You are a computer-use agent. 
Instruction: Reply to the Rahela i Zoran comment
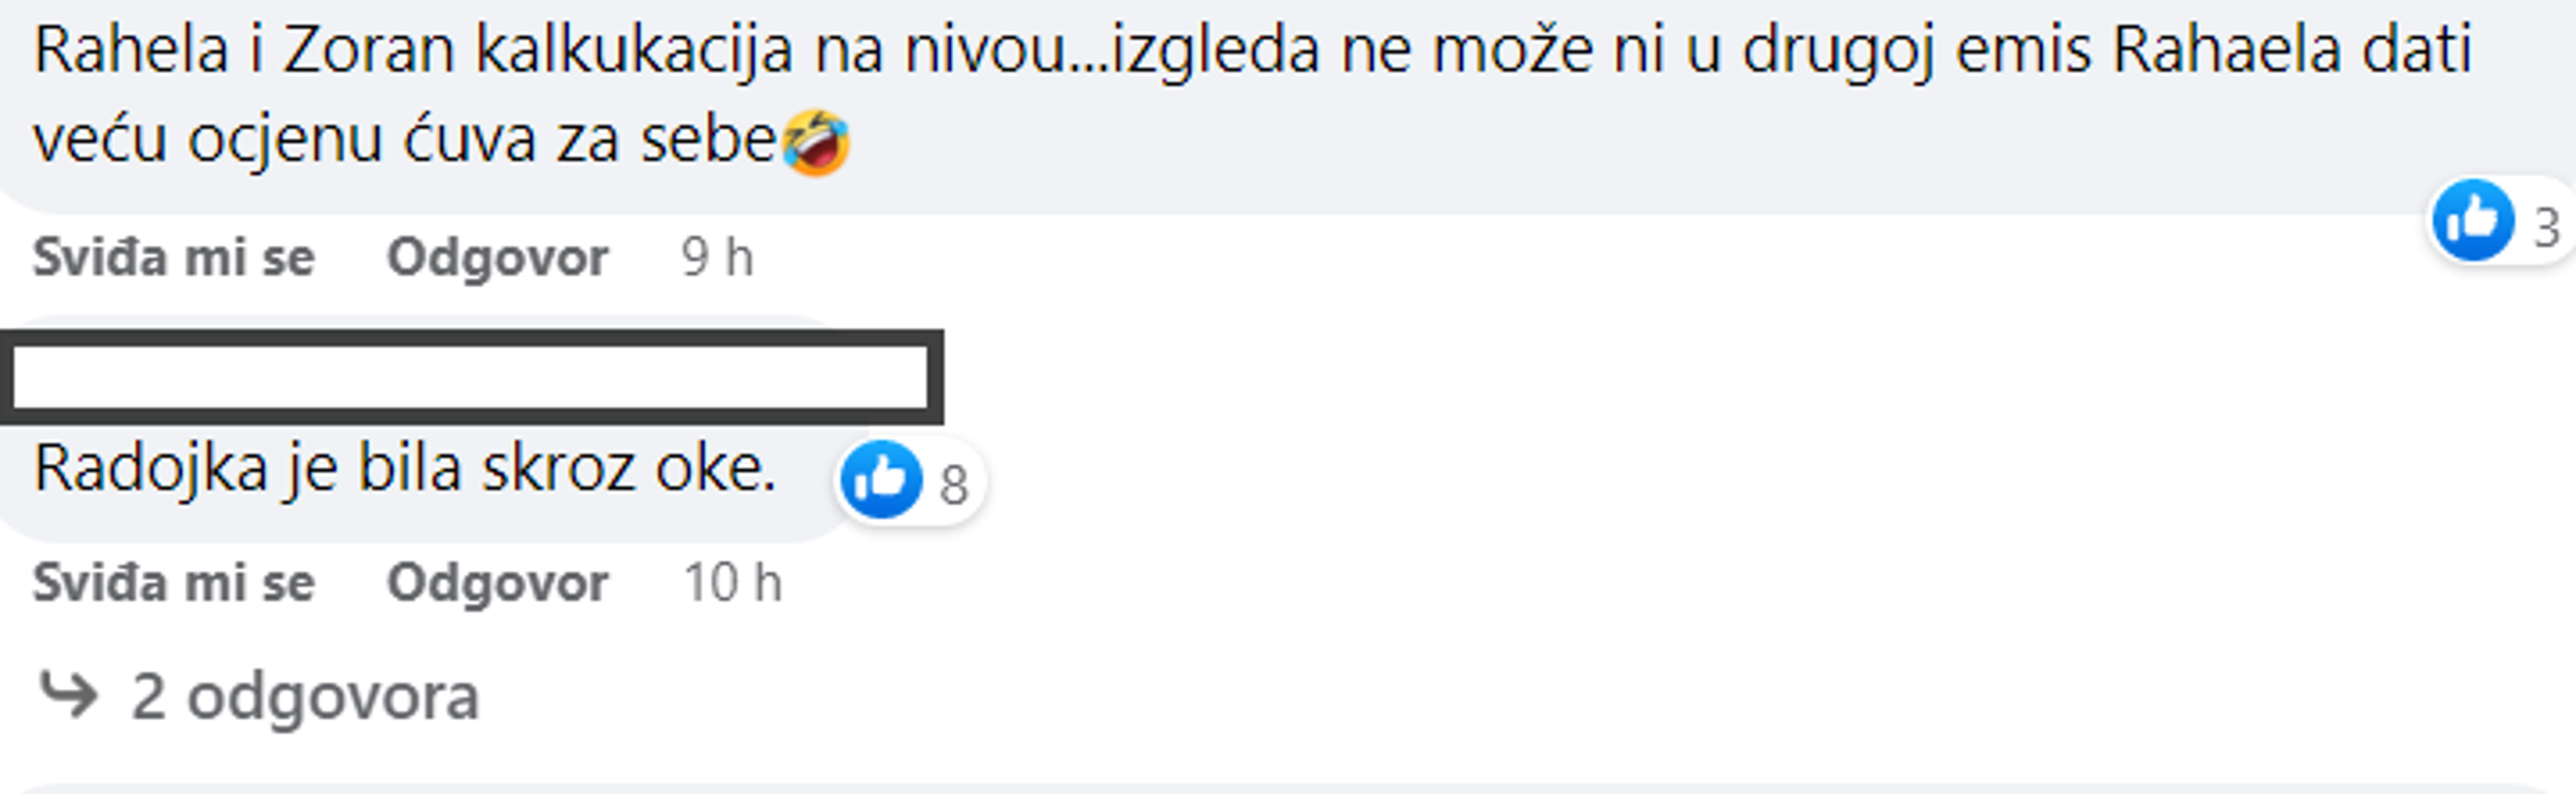click(497, 258)
